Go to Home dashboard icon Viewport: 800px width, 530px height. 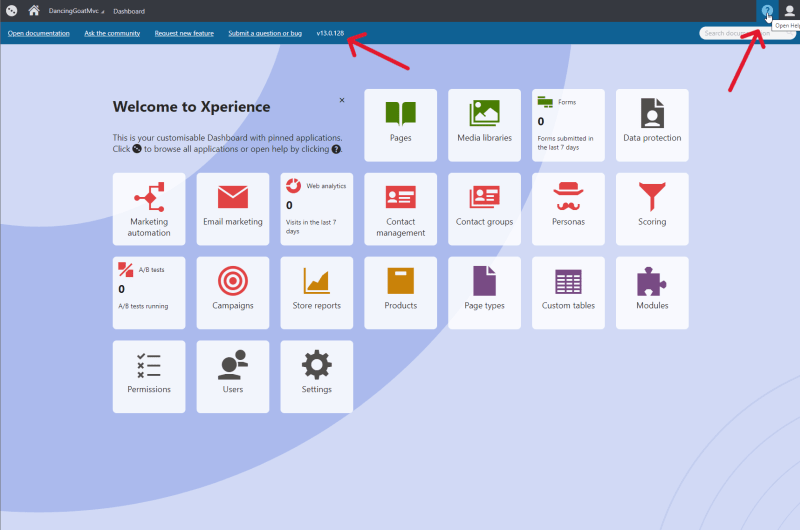tap(34, 10)
